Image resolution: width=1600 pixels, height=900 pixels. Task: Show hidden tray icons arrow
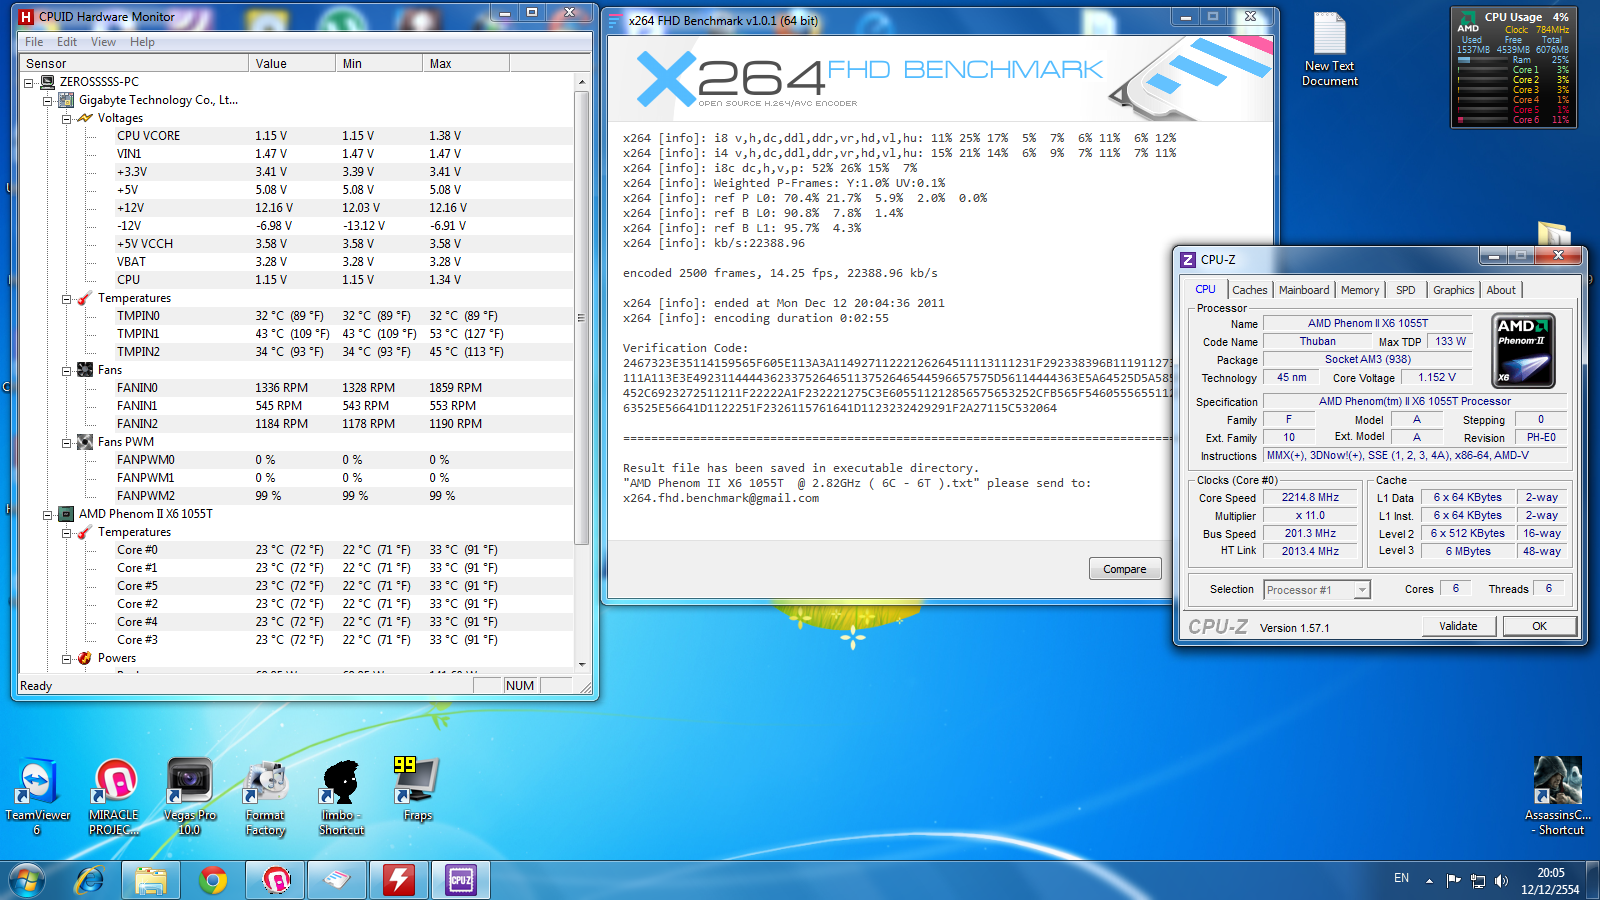pyautogui.click(x=1429, y=881)
